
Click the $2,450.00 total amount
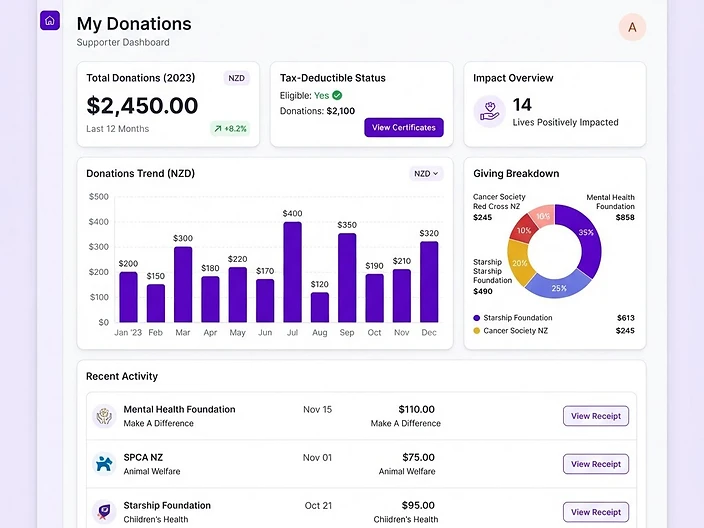(142, 106)
